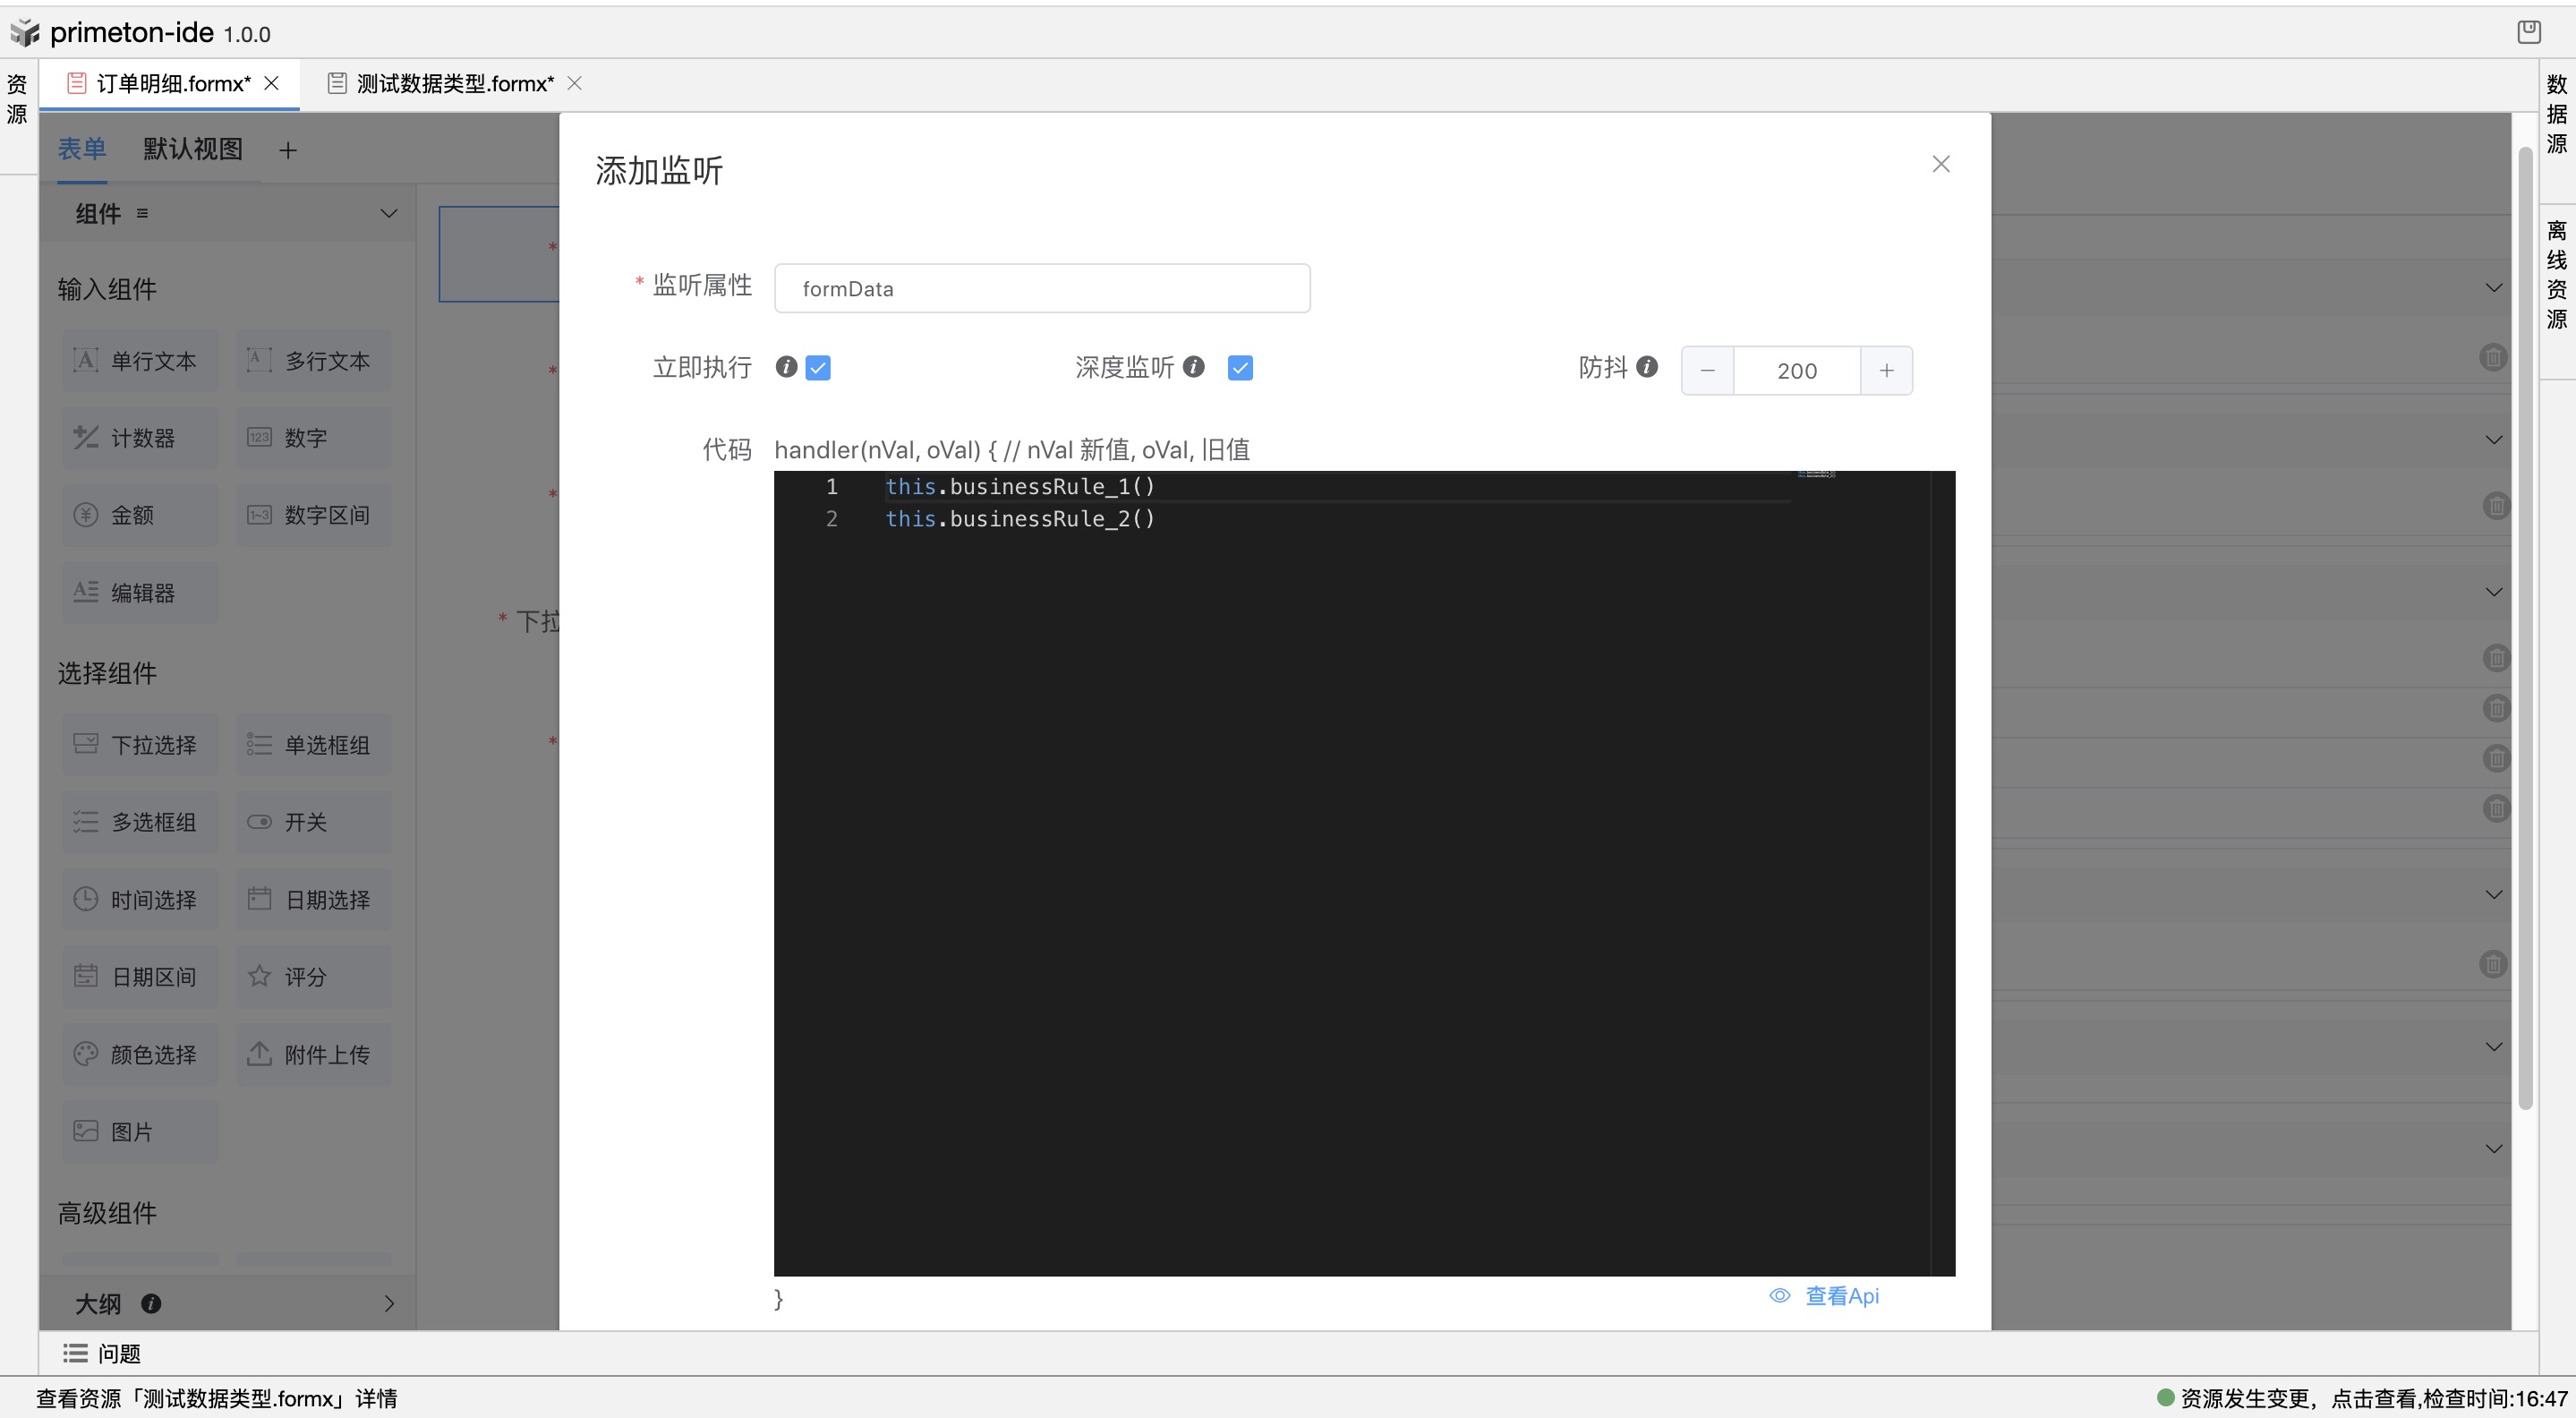This screenshot has height=1418, width=2576.
Task: Click the formData 监听属性 input field
Action: pos(1041,288)
